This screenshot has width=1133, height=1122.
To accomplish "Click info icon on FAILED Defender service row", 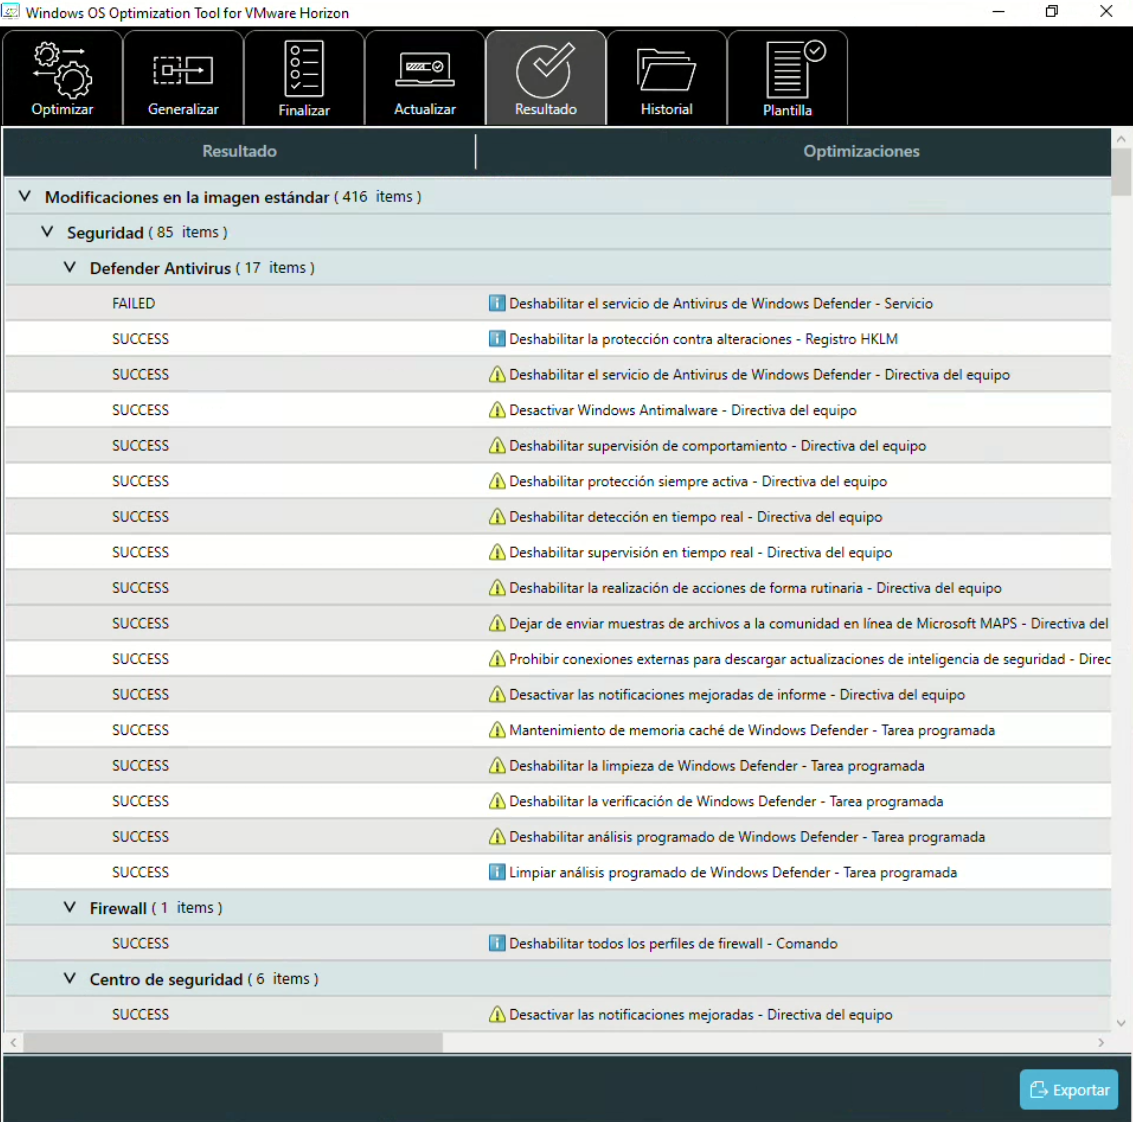I will tap(497, 303).
